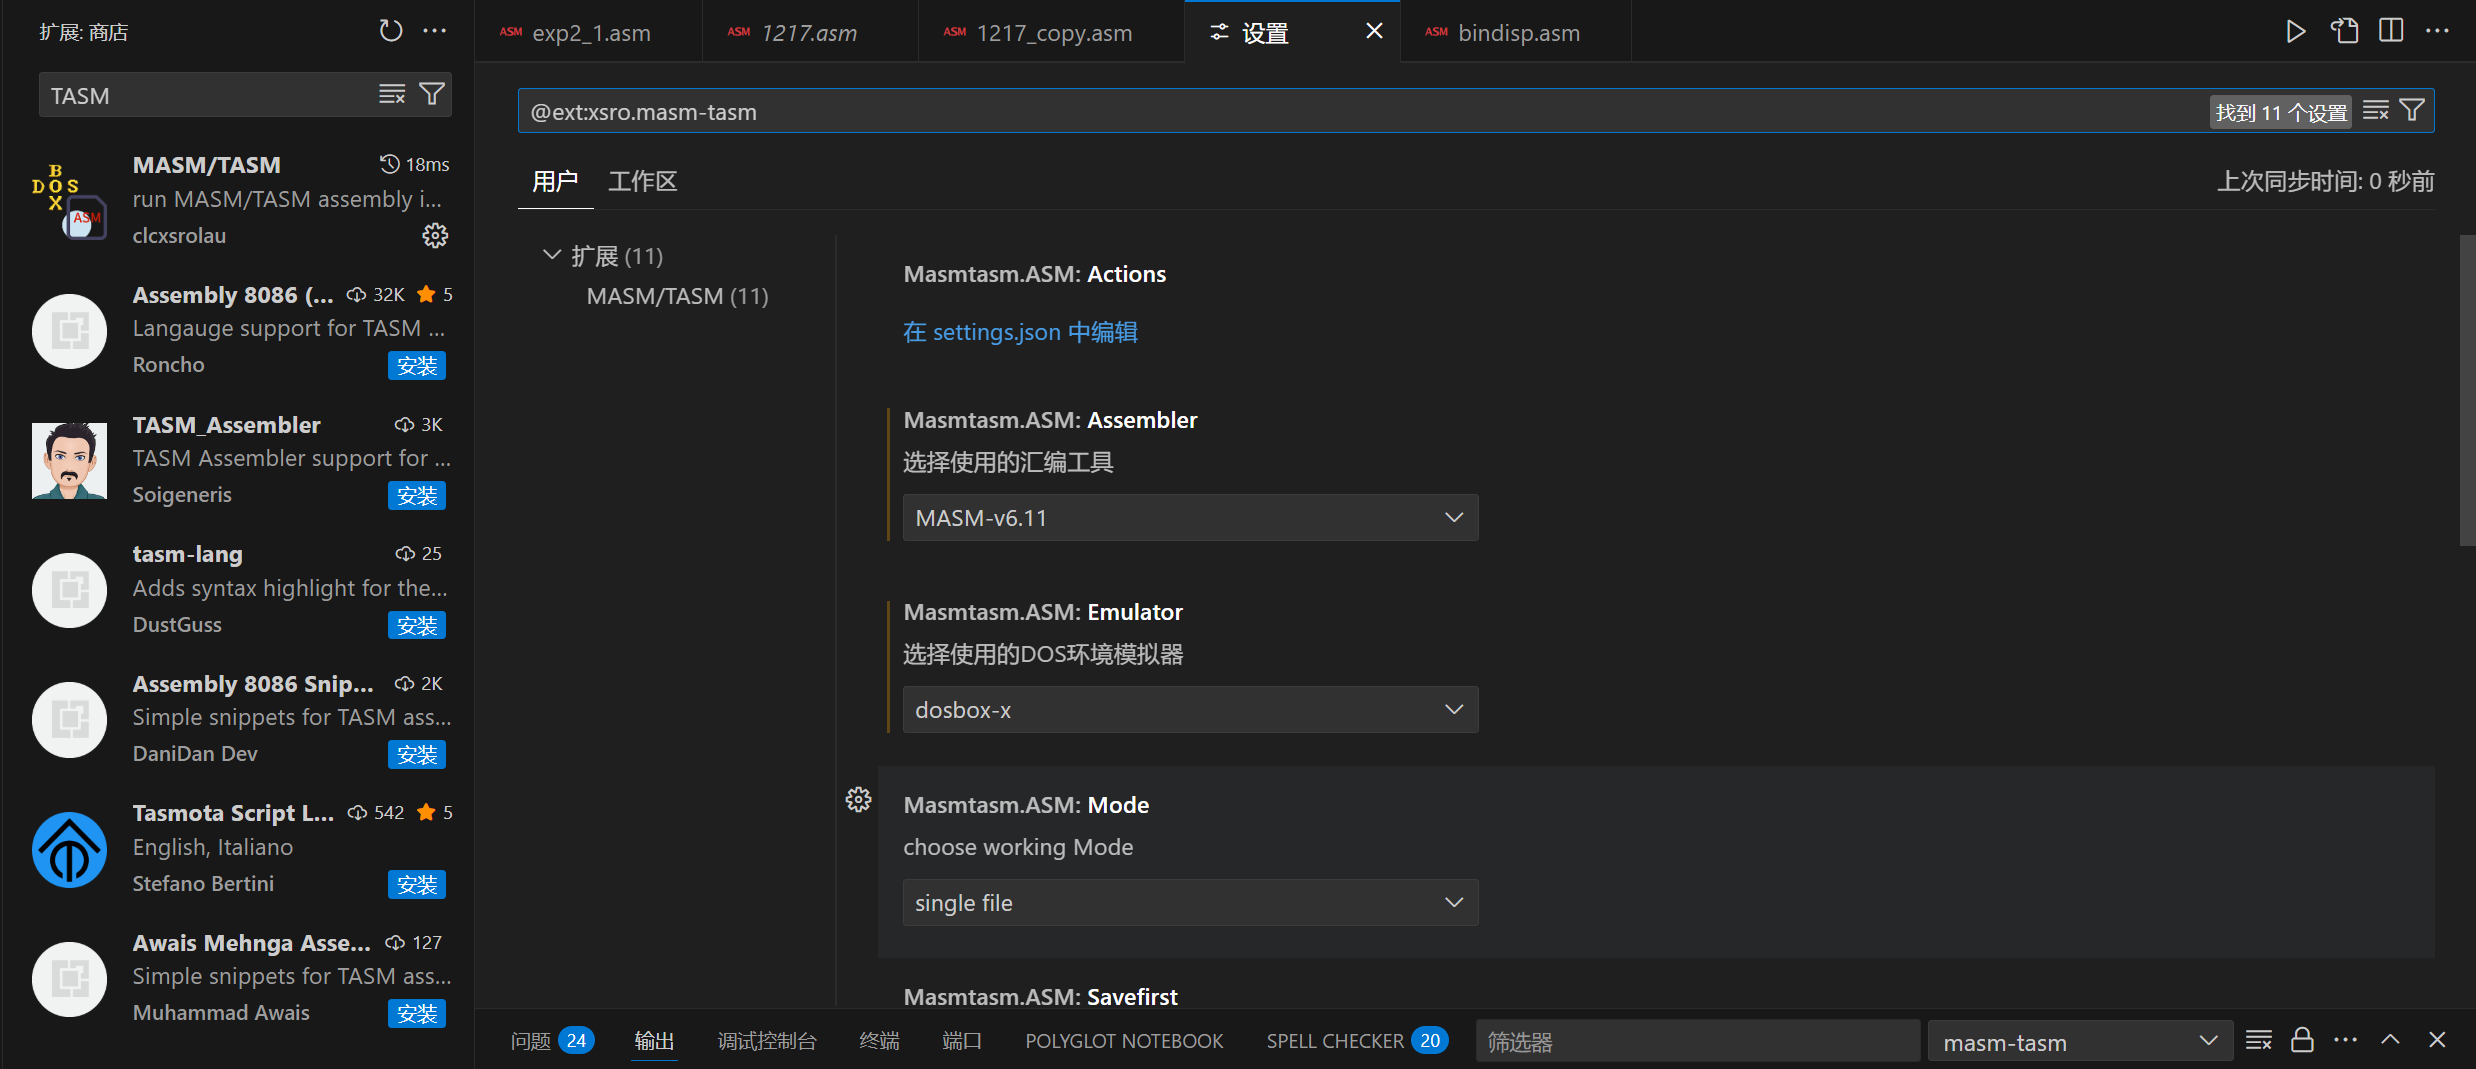Install Assembly 8086 Snippets by DaniDan Dev
This screenshot has height=1069, width=2476.
coord(417,755)
